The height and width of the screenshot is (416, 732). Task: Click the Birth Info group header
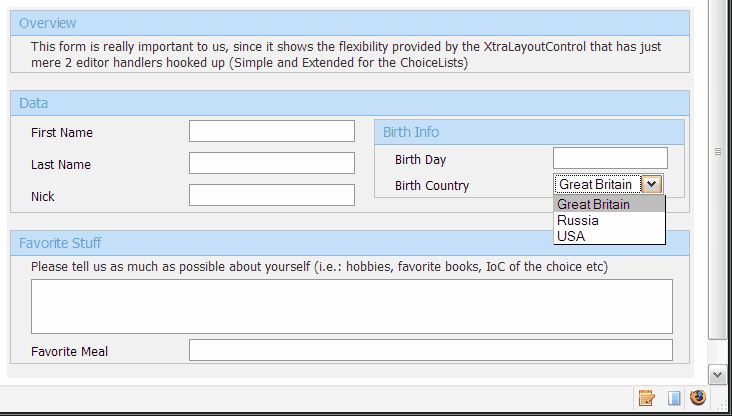pyautogui.click(x=529, y=132)
